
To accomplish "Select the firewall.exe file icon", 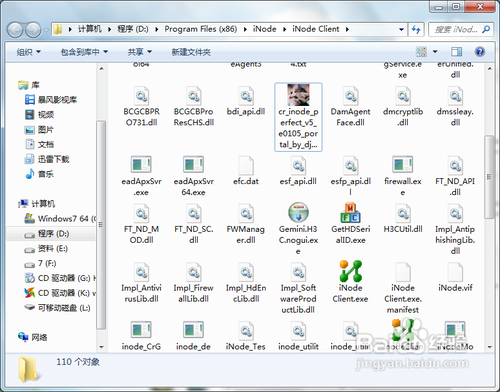I will [x=403, y=164].
